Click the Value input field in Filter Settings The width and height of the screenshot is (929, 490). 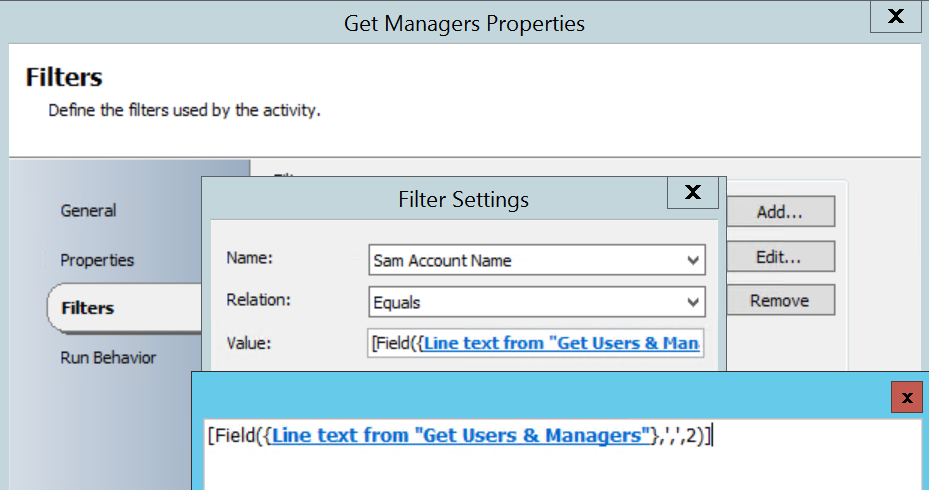[x=536, y=344]
